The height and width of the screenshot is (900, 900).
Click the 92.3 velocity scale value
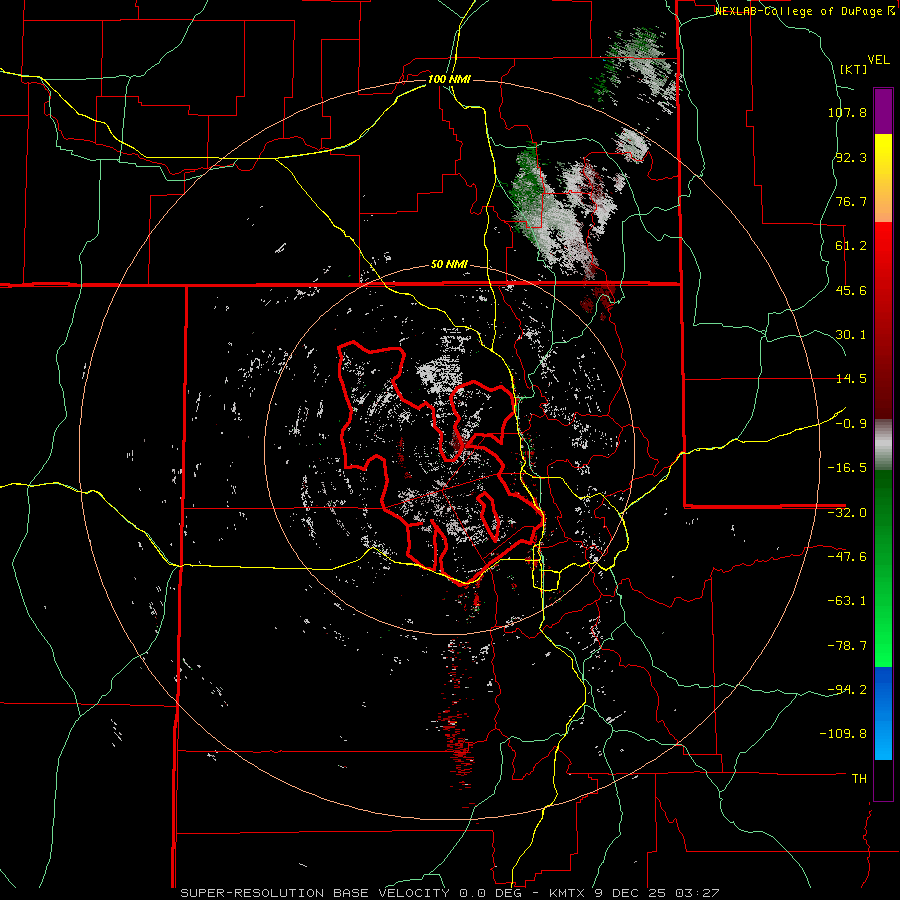click(x=851, y=157)
